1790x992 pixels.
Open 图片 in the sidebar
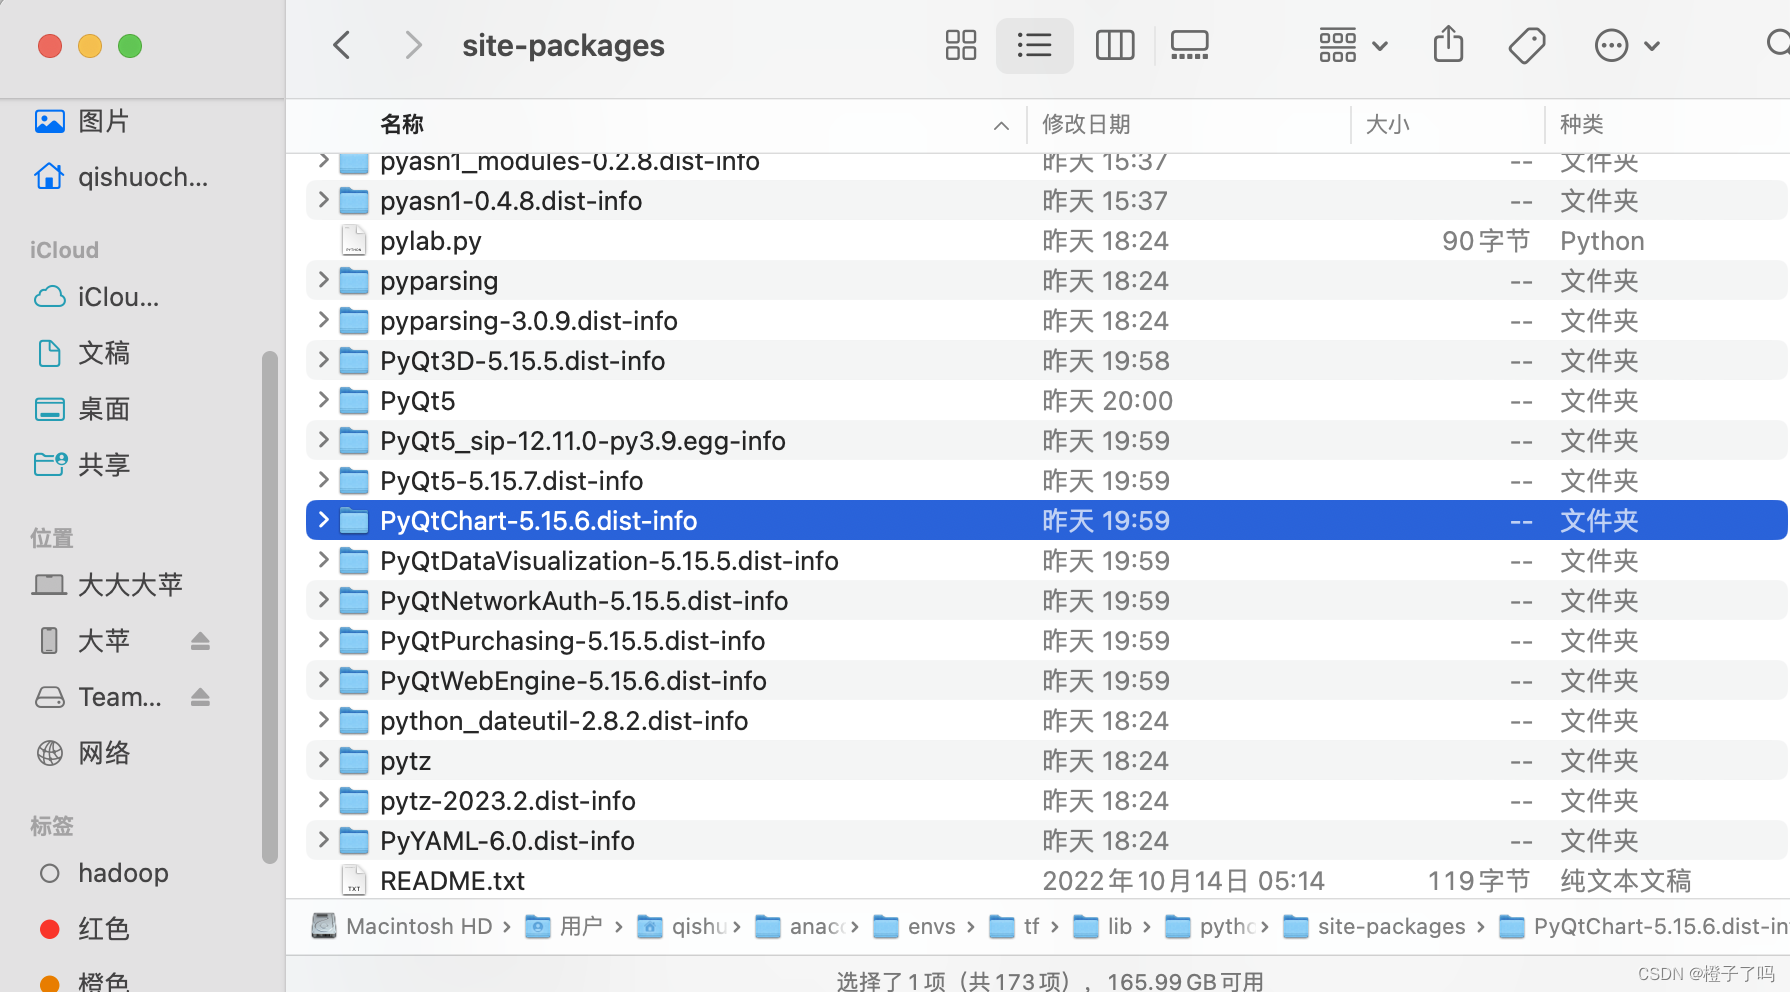(82, 121)
